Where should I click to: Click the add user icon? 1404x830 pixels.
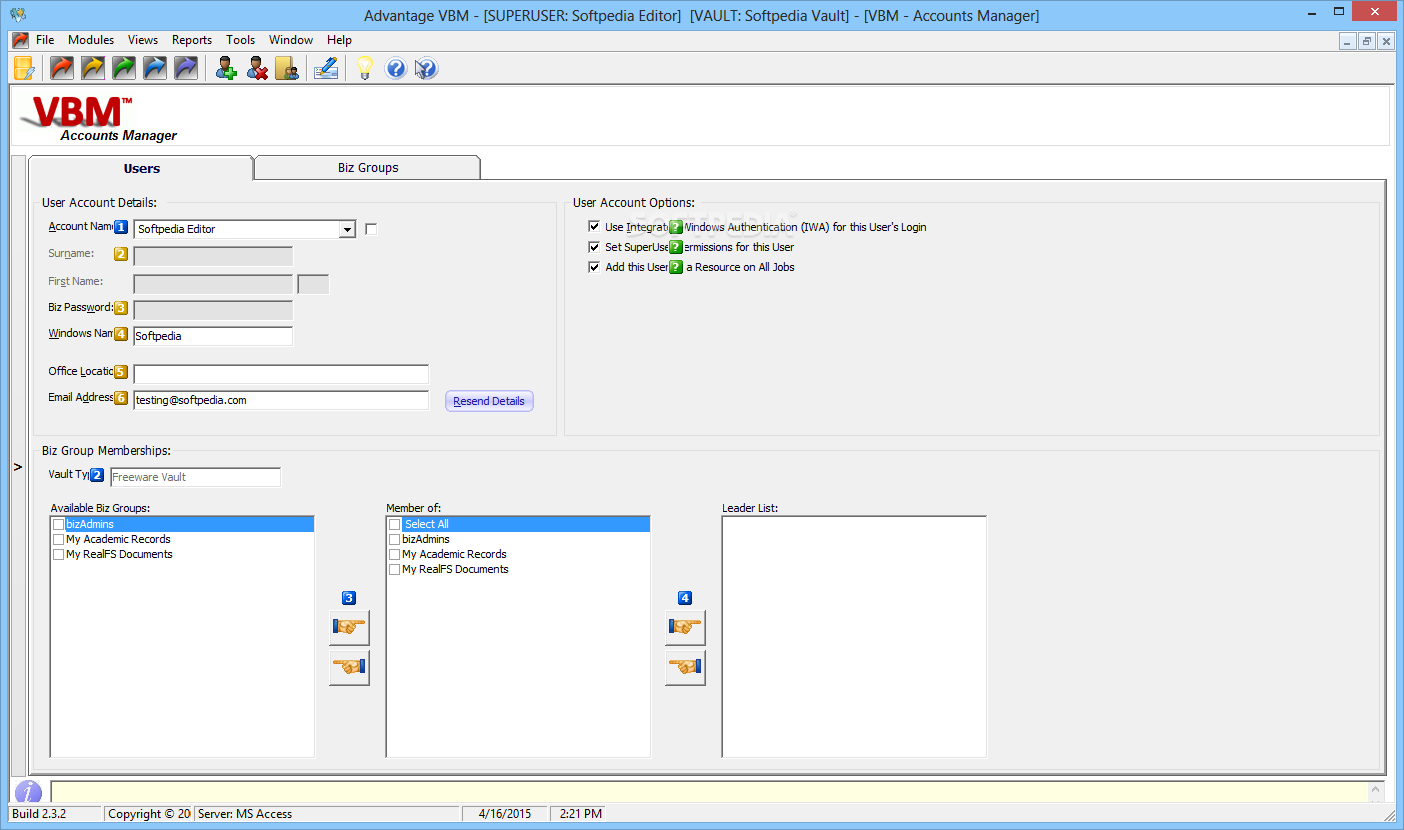click(227, 68)
